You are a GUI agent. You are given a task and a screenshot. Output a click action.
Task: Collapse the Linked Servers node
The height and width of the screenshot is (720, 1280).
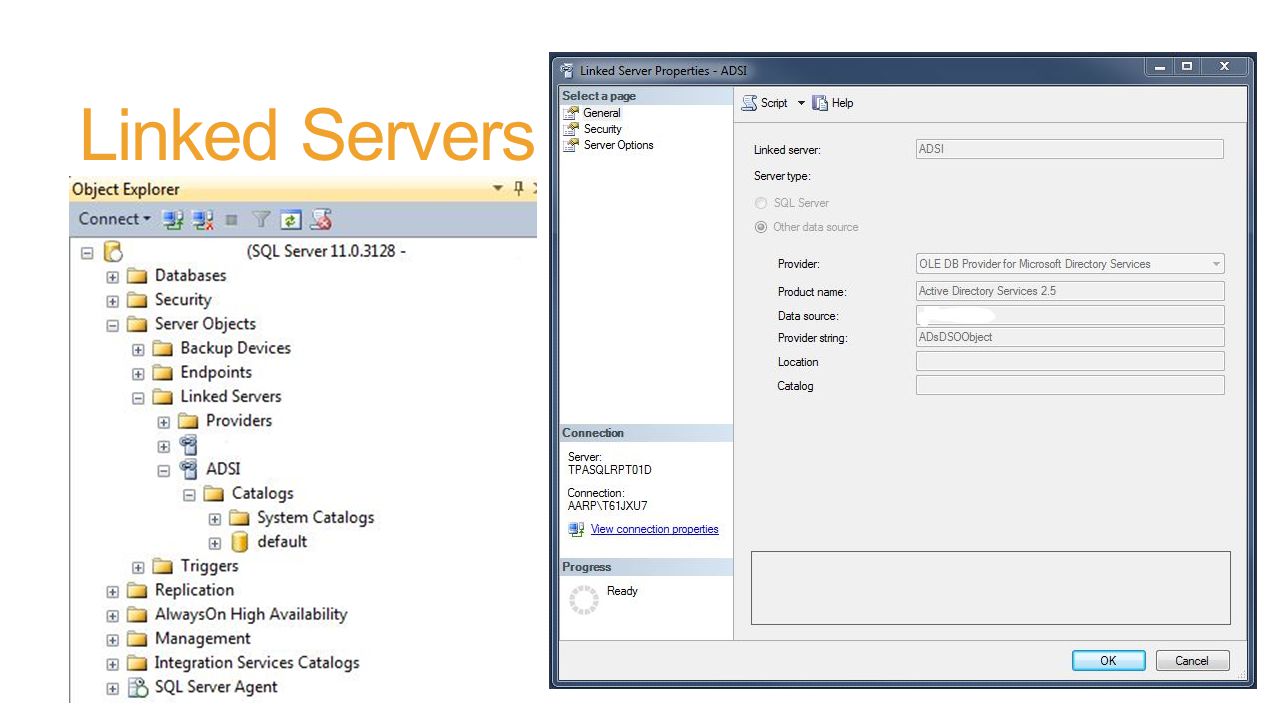(x=138, y=398)
